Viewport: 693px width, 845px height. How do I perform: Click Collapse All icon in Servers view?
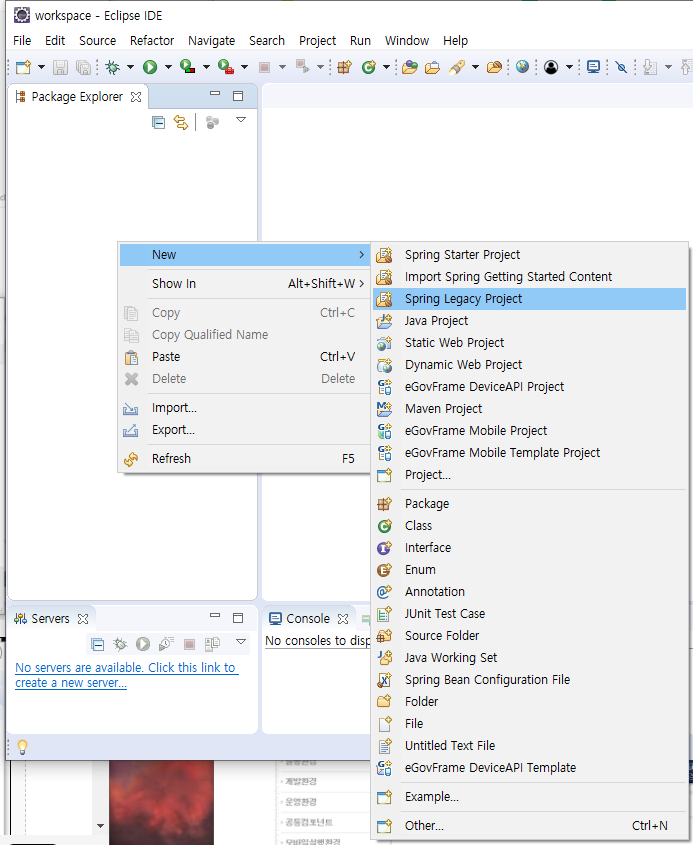[x=98, y=645]
